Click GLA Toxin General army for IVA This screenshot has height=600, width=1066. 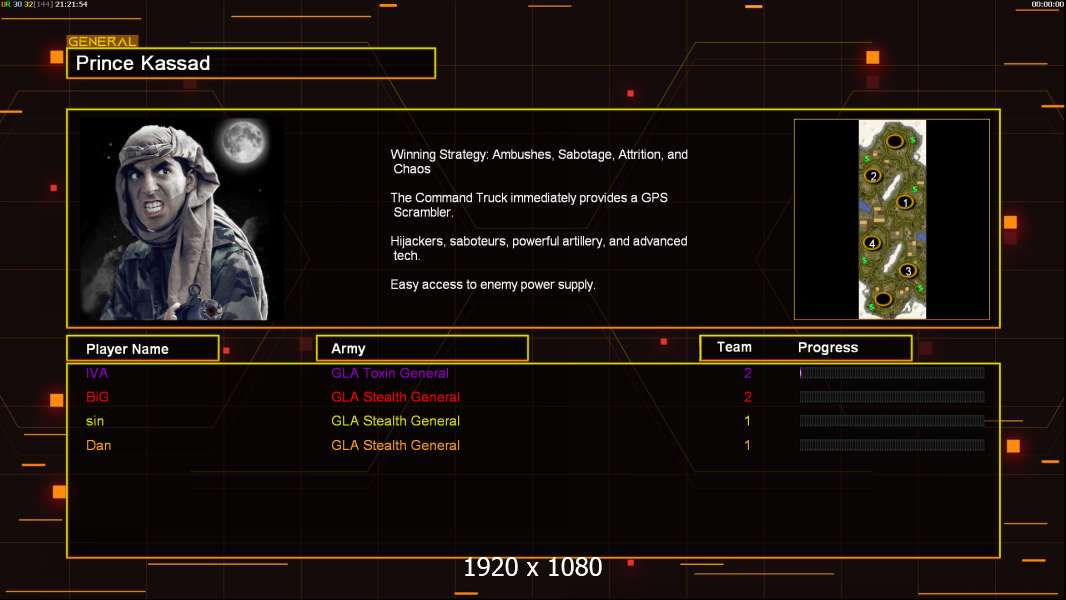tap(390, 373)
